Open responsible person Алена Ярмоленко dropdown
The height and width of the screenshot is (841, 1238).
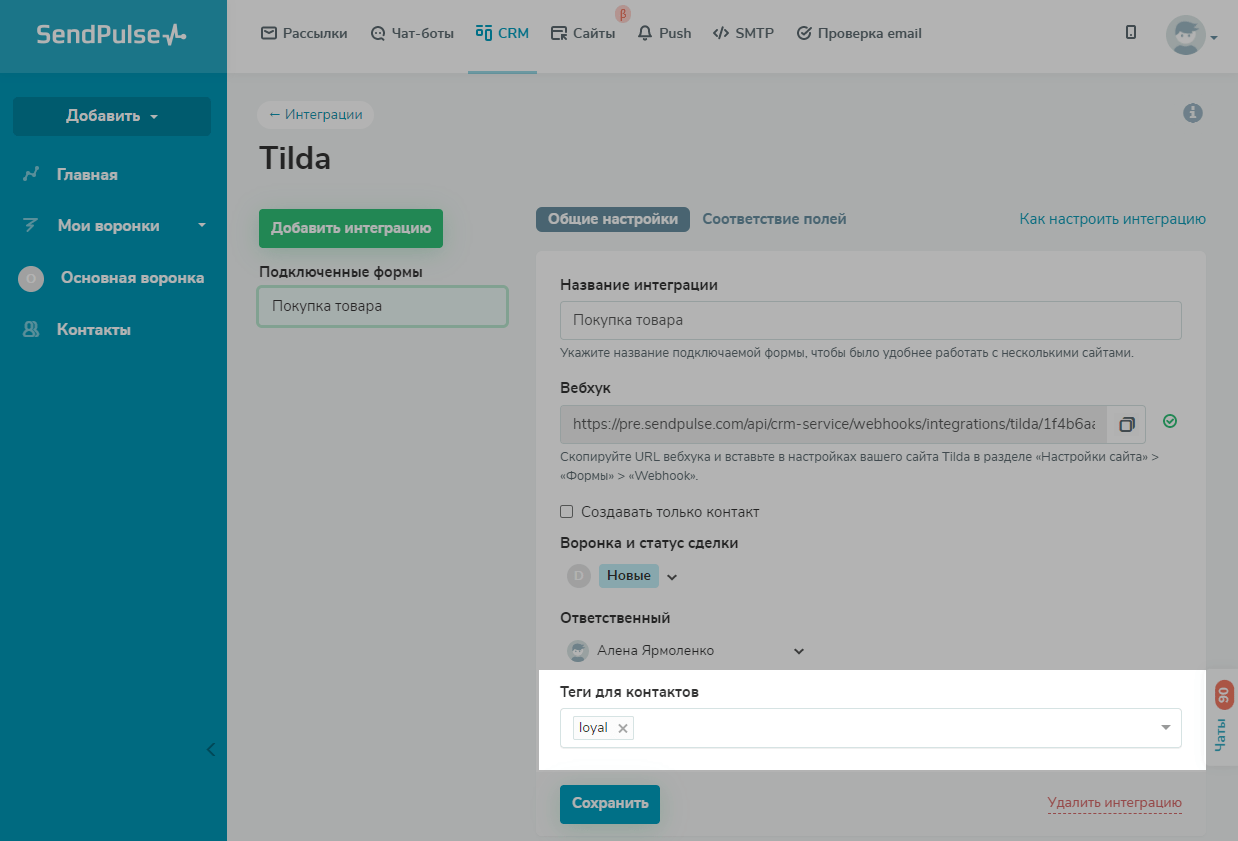(x=799, y=651)
